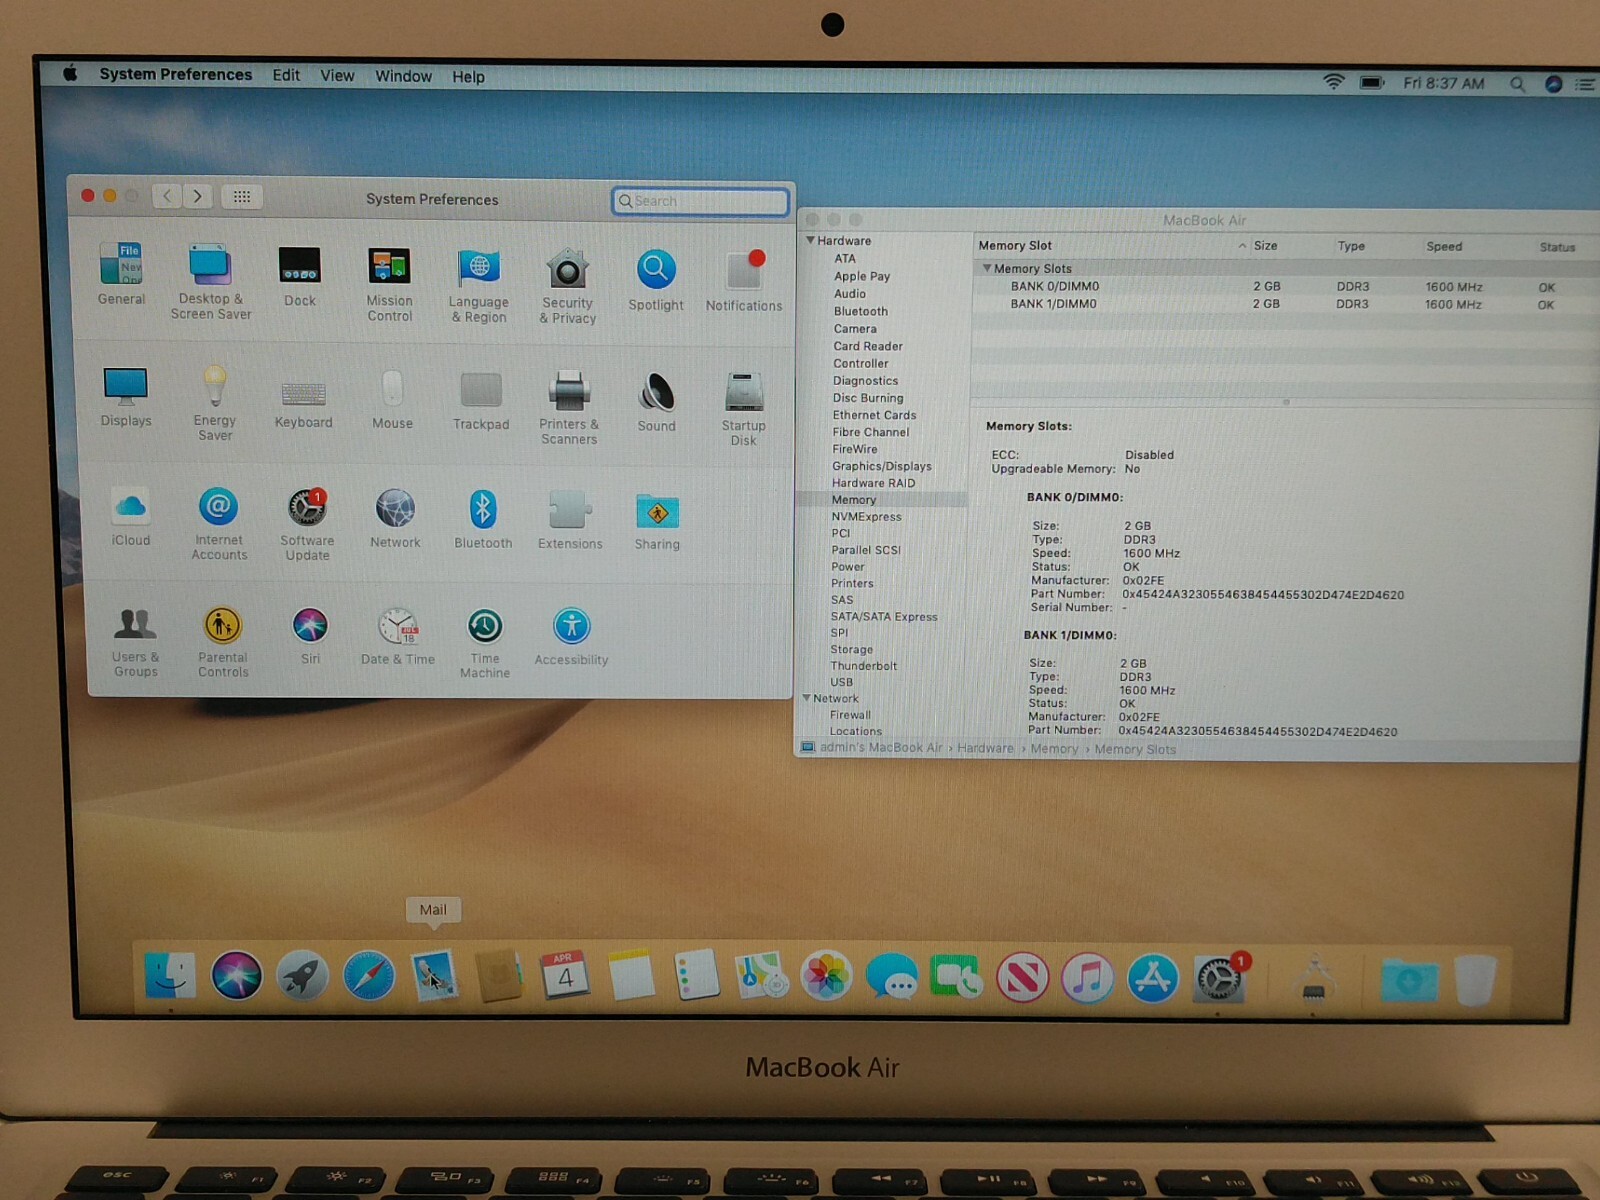
Task: Open Extensions preferences
Action: pyautogui.click(x=570, y=520)
